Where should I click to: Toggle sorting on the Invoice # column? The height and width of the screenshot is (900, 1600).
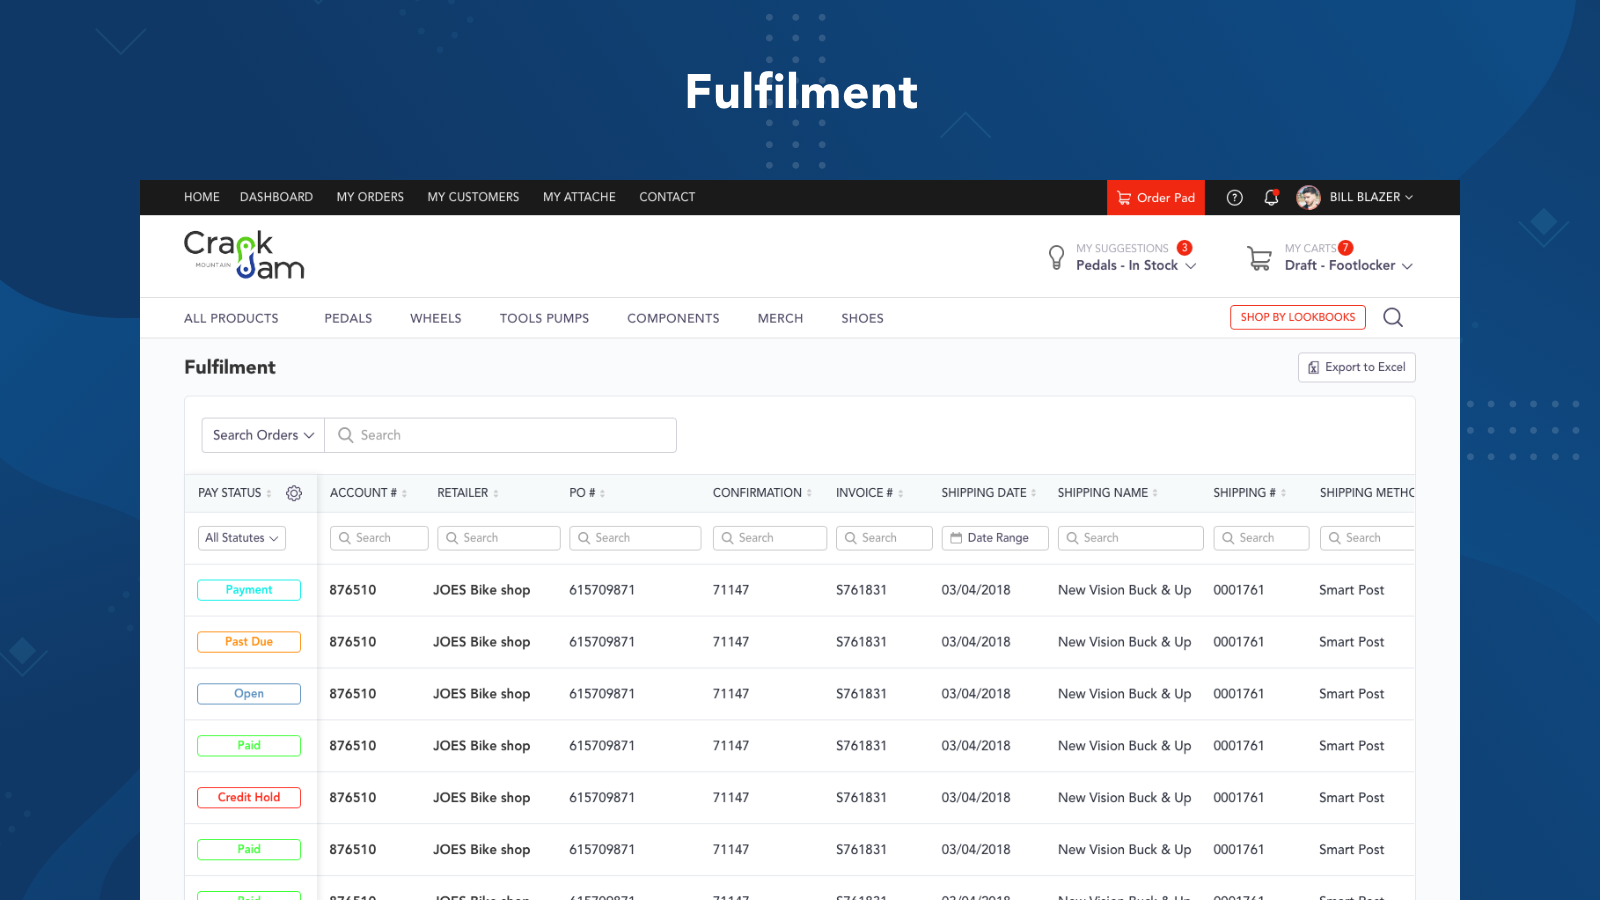point(900,492)
